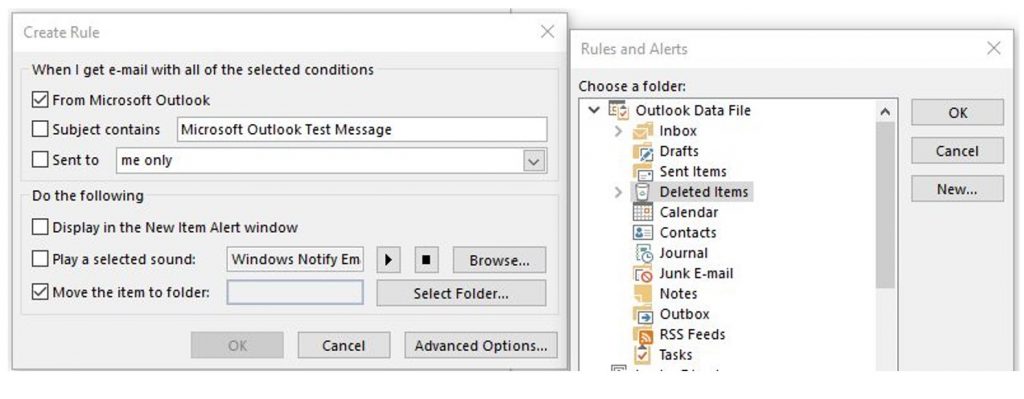Screen dimensions: 1024x399
Task: Select Deleted Items in folder list
Action: [704, 192]
